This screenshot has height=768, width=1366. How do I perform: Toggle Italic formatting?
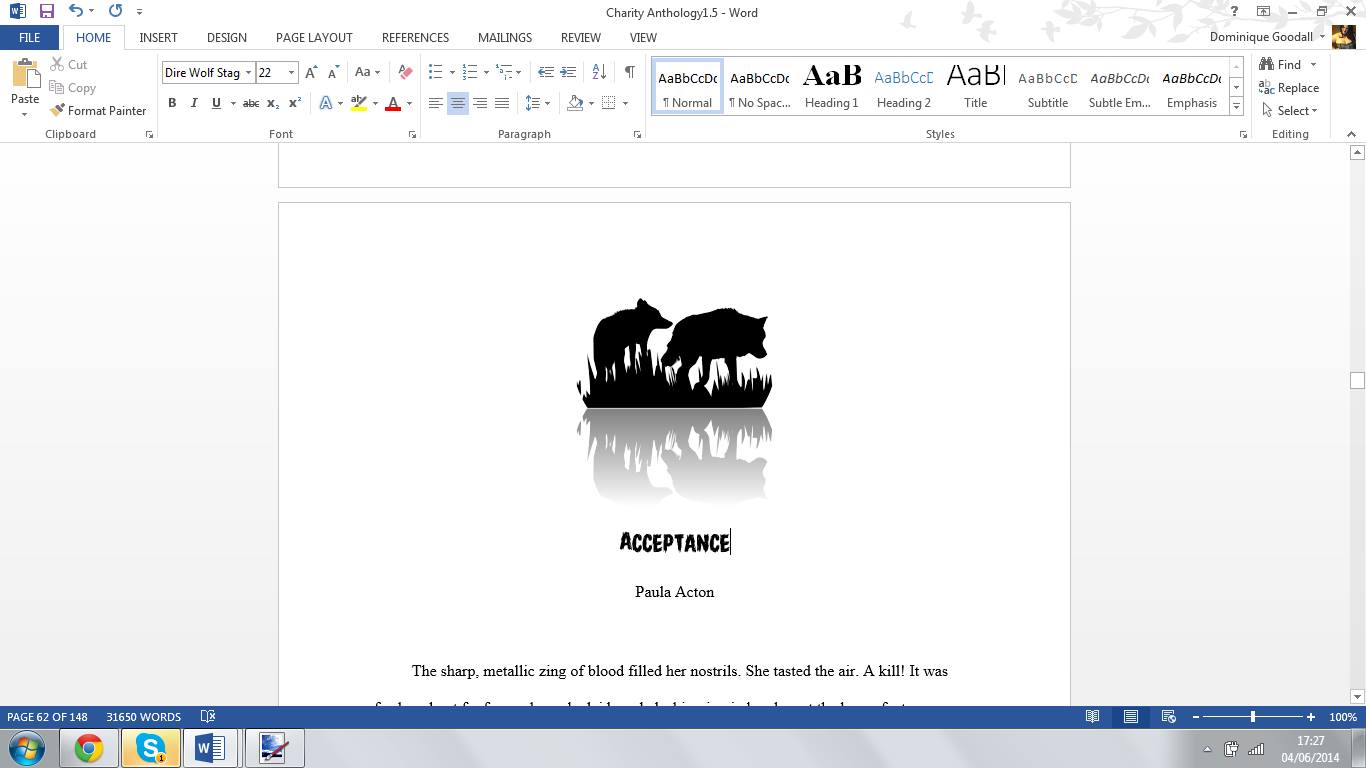click(x=194, y=103)
